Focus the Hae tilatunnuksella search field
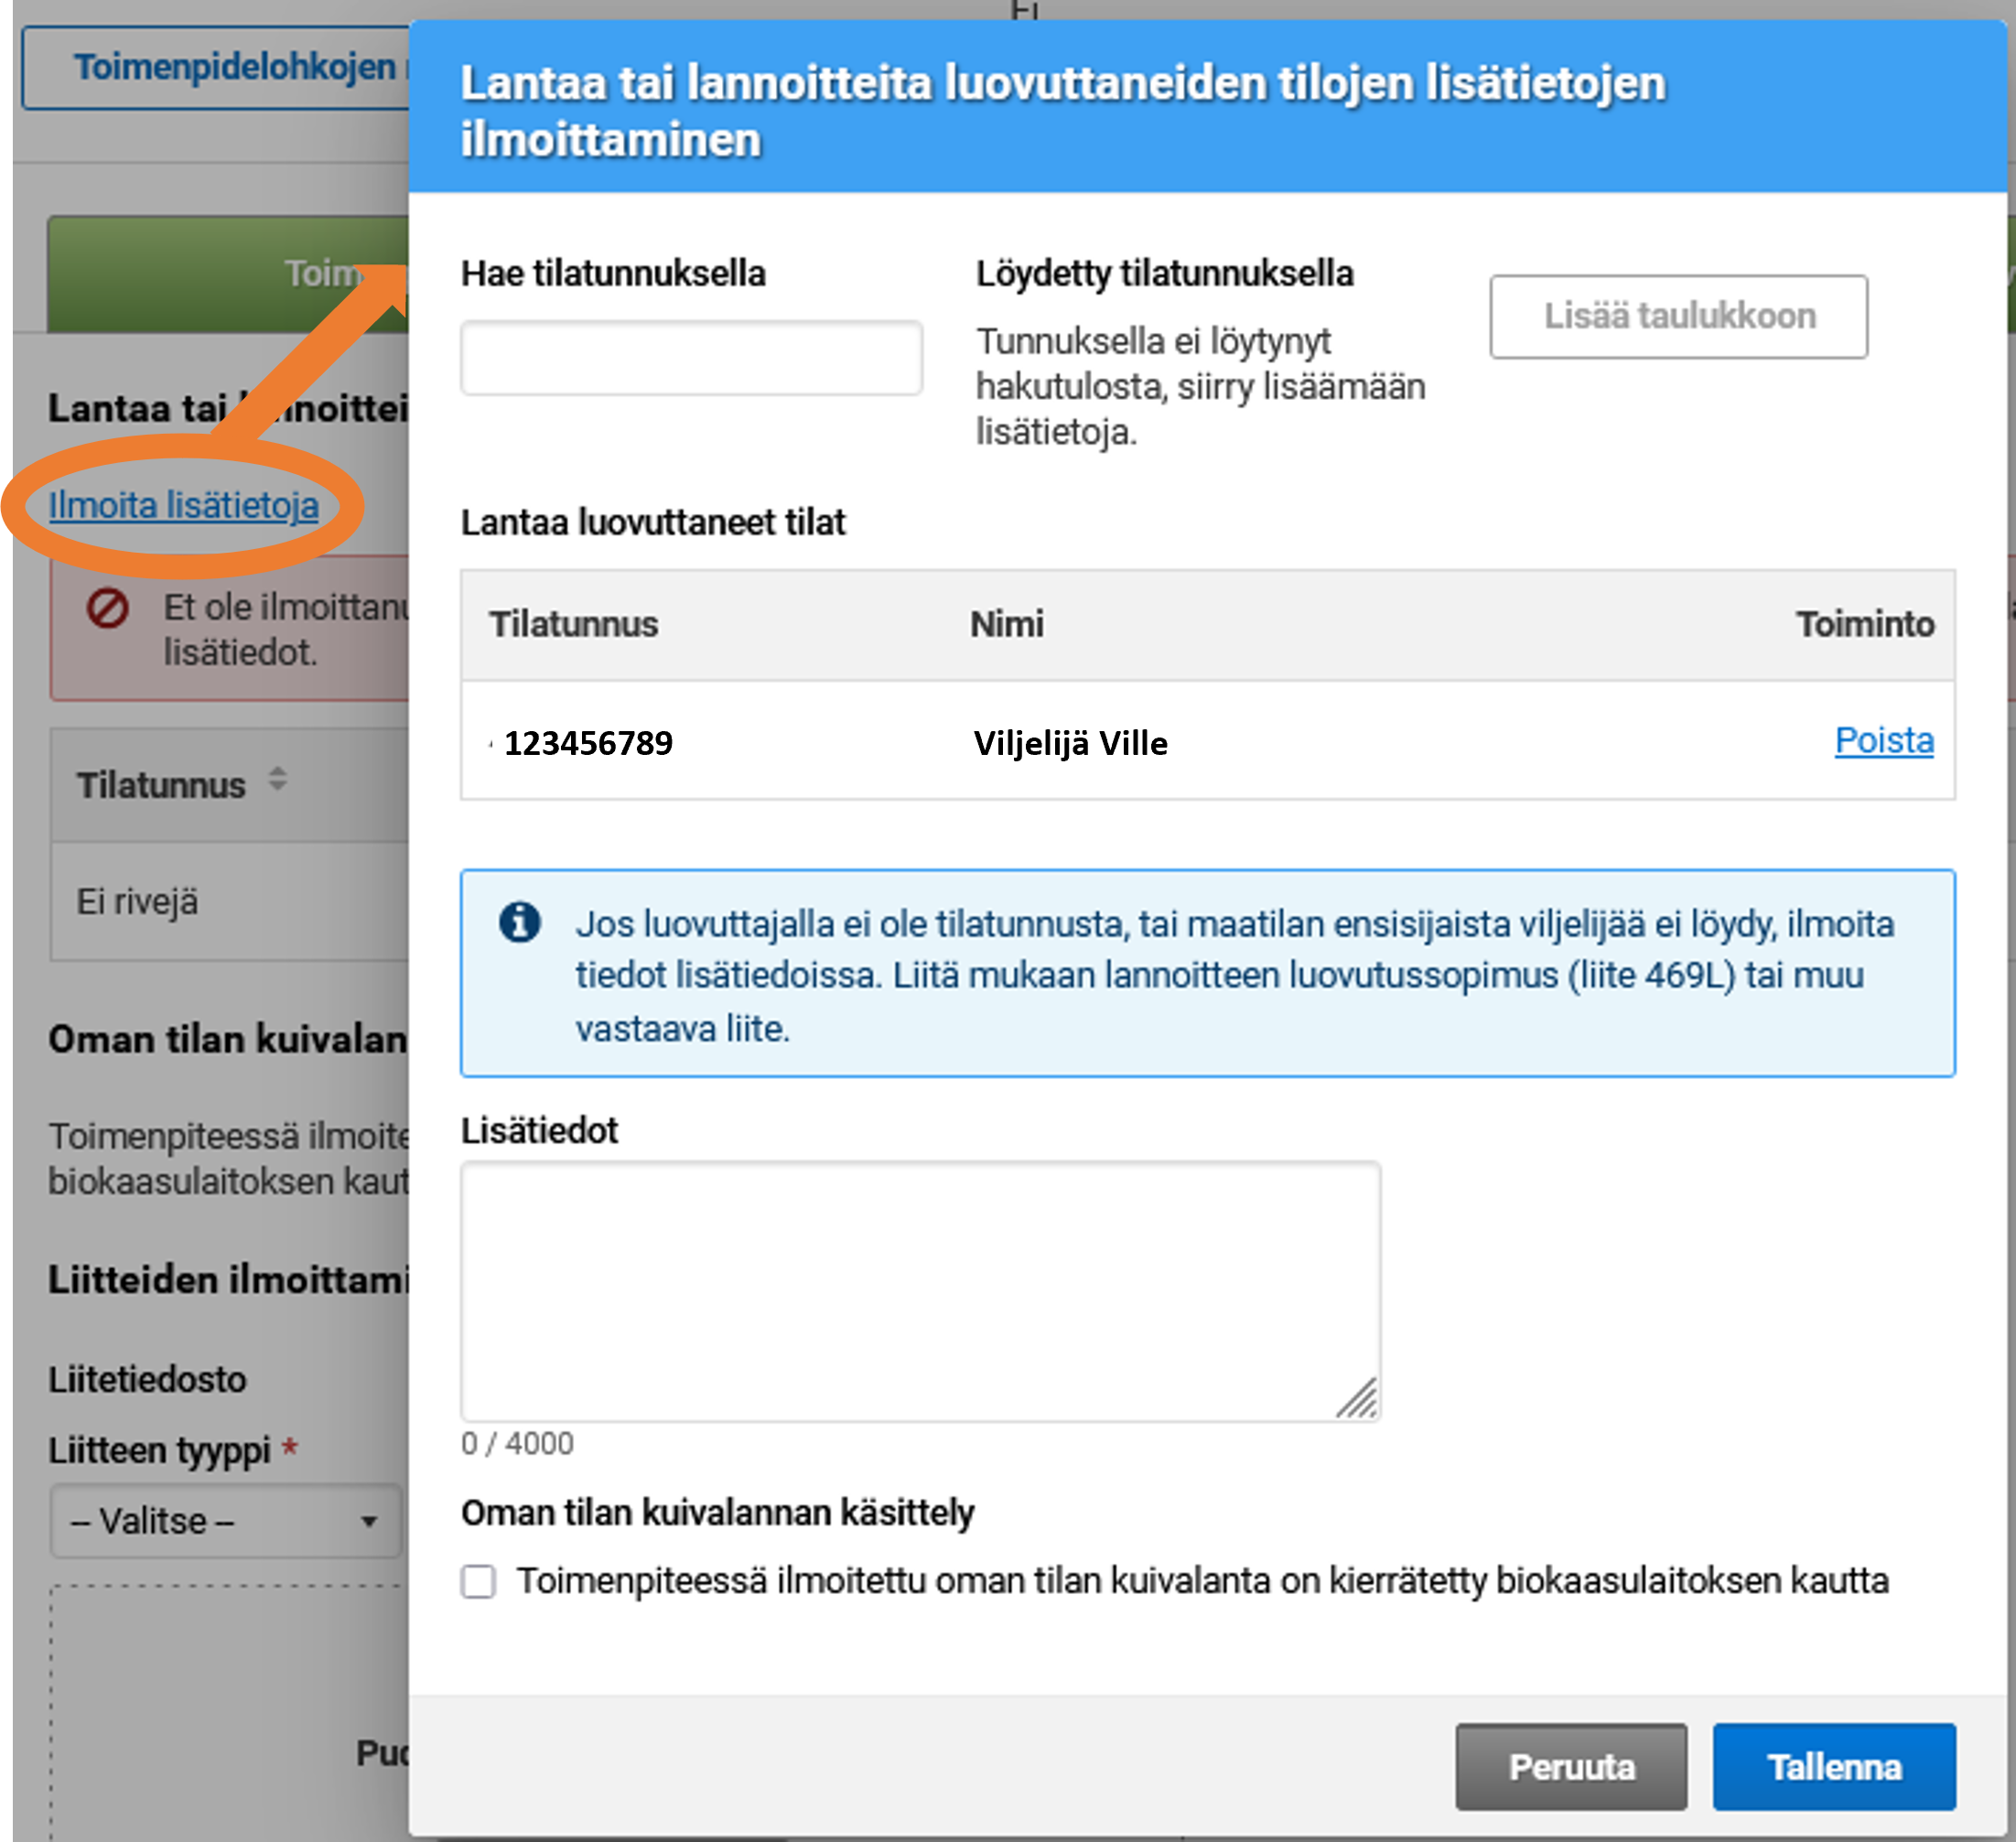Image resolution: width=2016 pixels, height=1842 pixels. [x=691, y=358]
